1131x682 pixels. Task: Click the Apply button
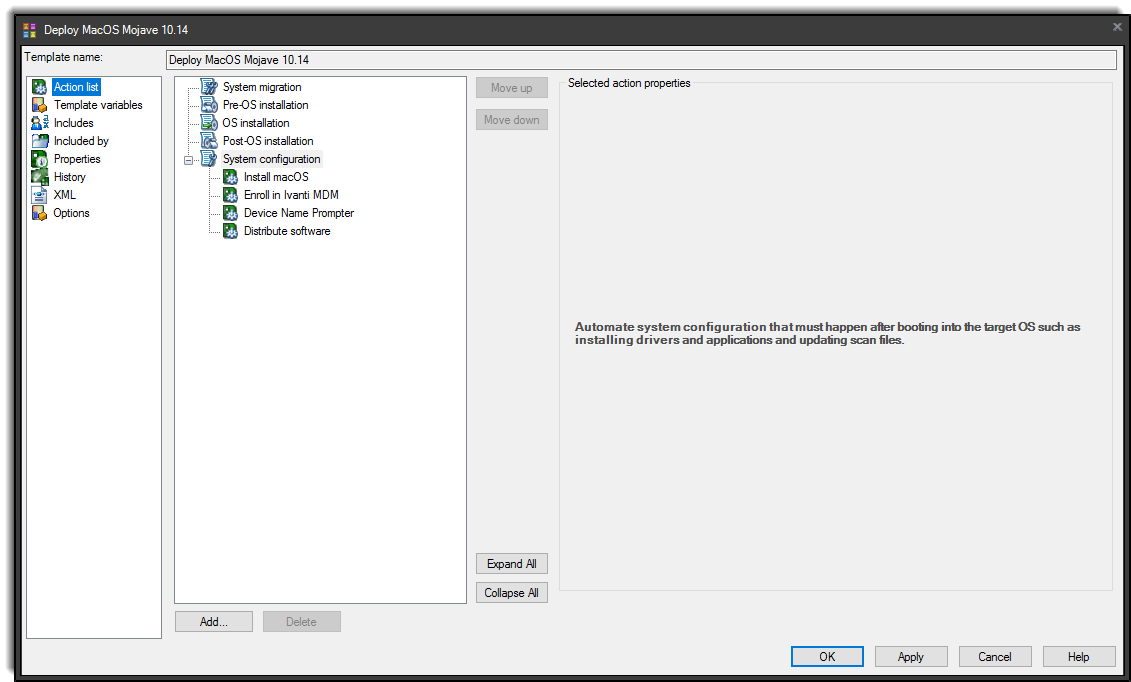pyautogui.click(x=910, y=656)
